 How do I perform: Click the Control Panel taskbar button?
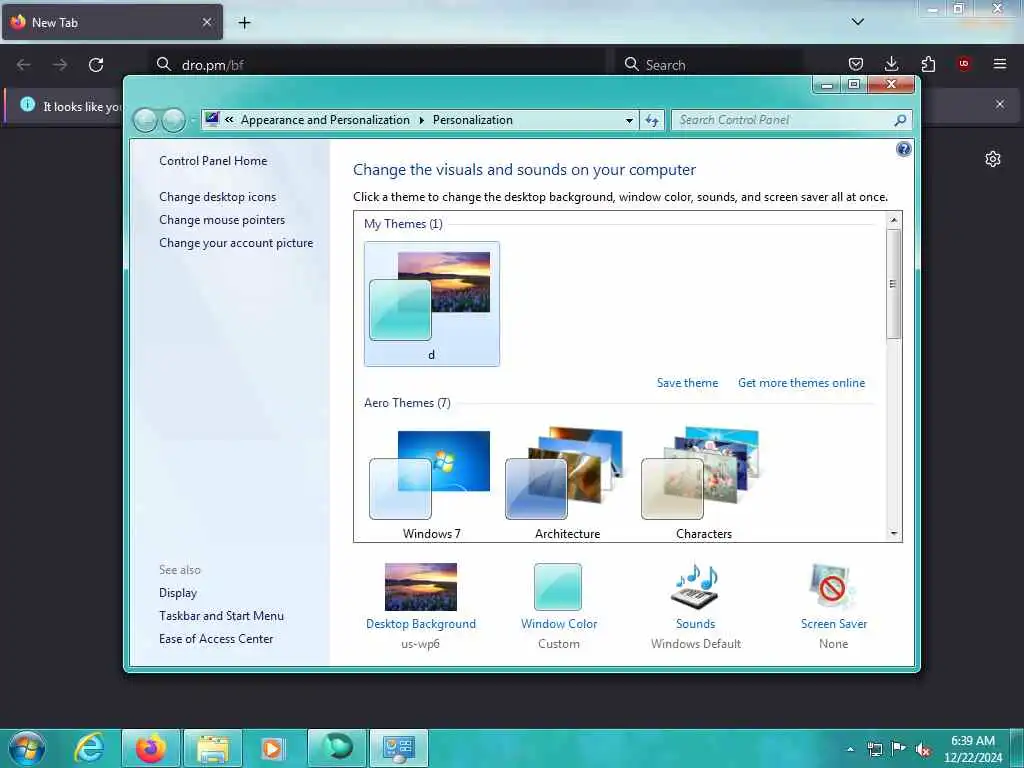(399, 748)
